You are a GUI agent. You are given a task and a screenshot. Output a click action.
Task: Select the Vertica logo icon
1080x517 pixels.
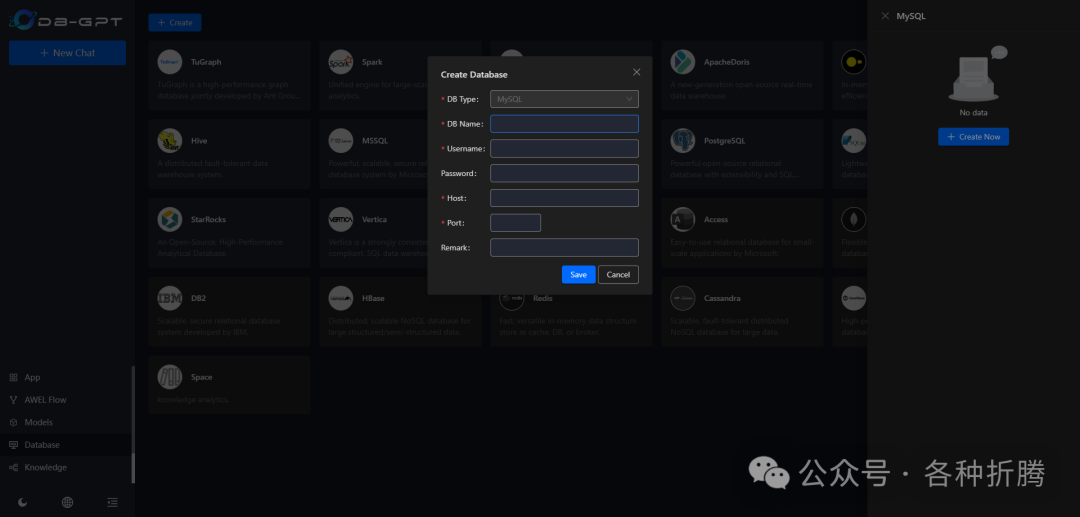(x=341, y=220)
